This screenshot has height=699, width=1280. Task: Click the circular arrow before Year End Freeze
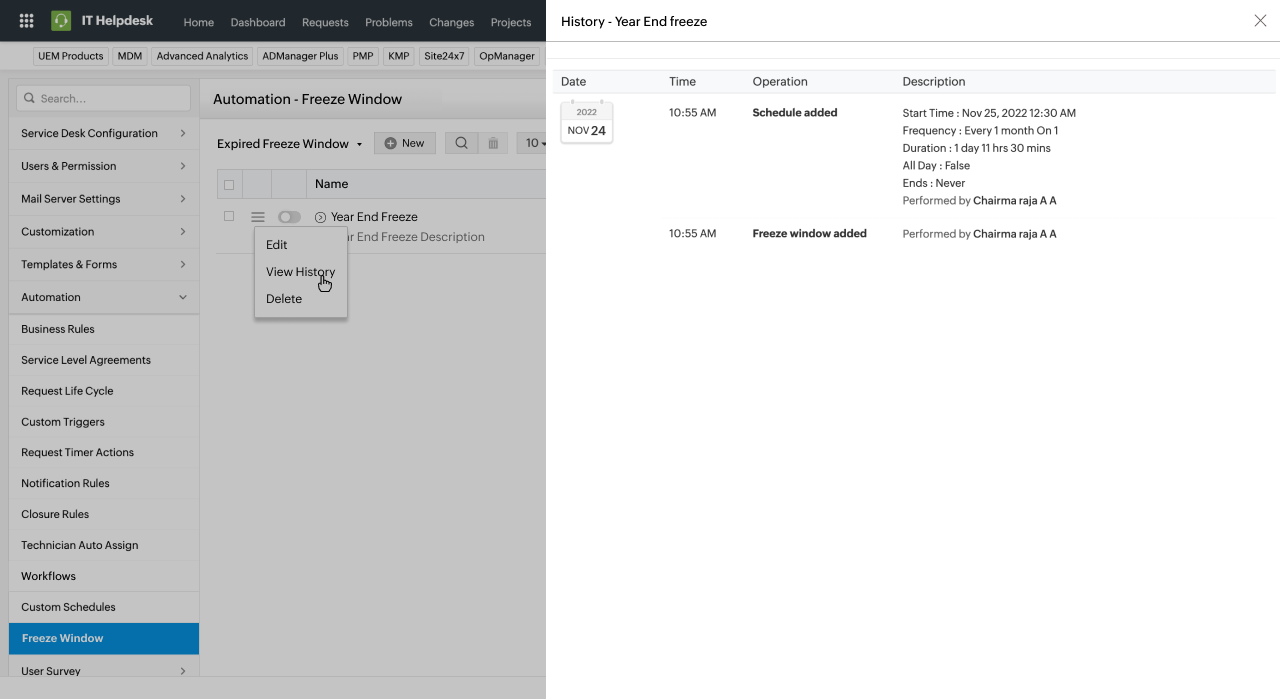pyautogui.click(x=320, y=217)
